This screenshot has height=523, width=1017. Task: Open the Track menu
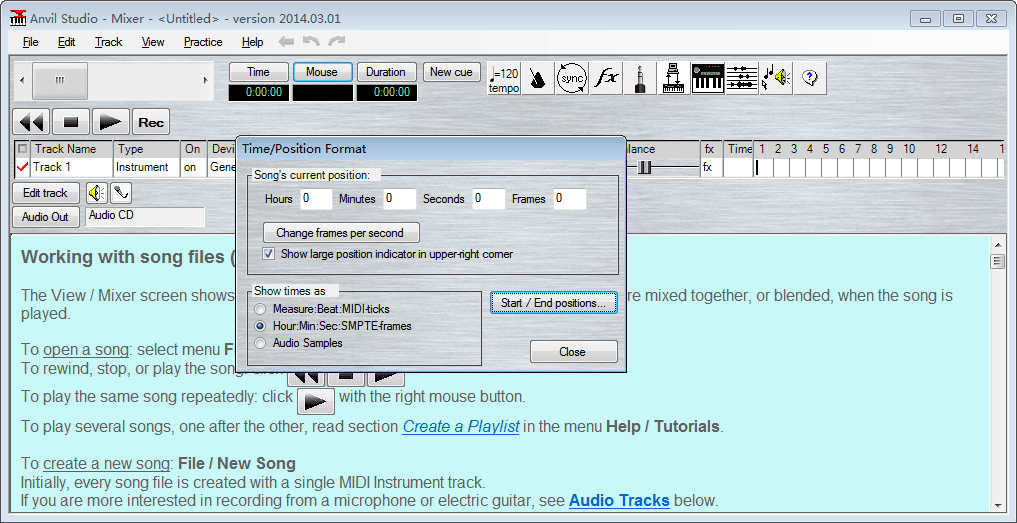click(108, 42)
